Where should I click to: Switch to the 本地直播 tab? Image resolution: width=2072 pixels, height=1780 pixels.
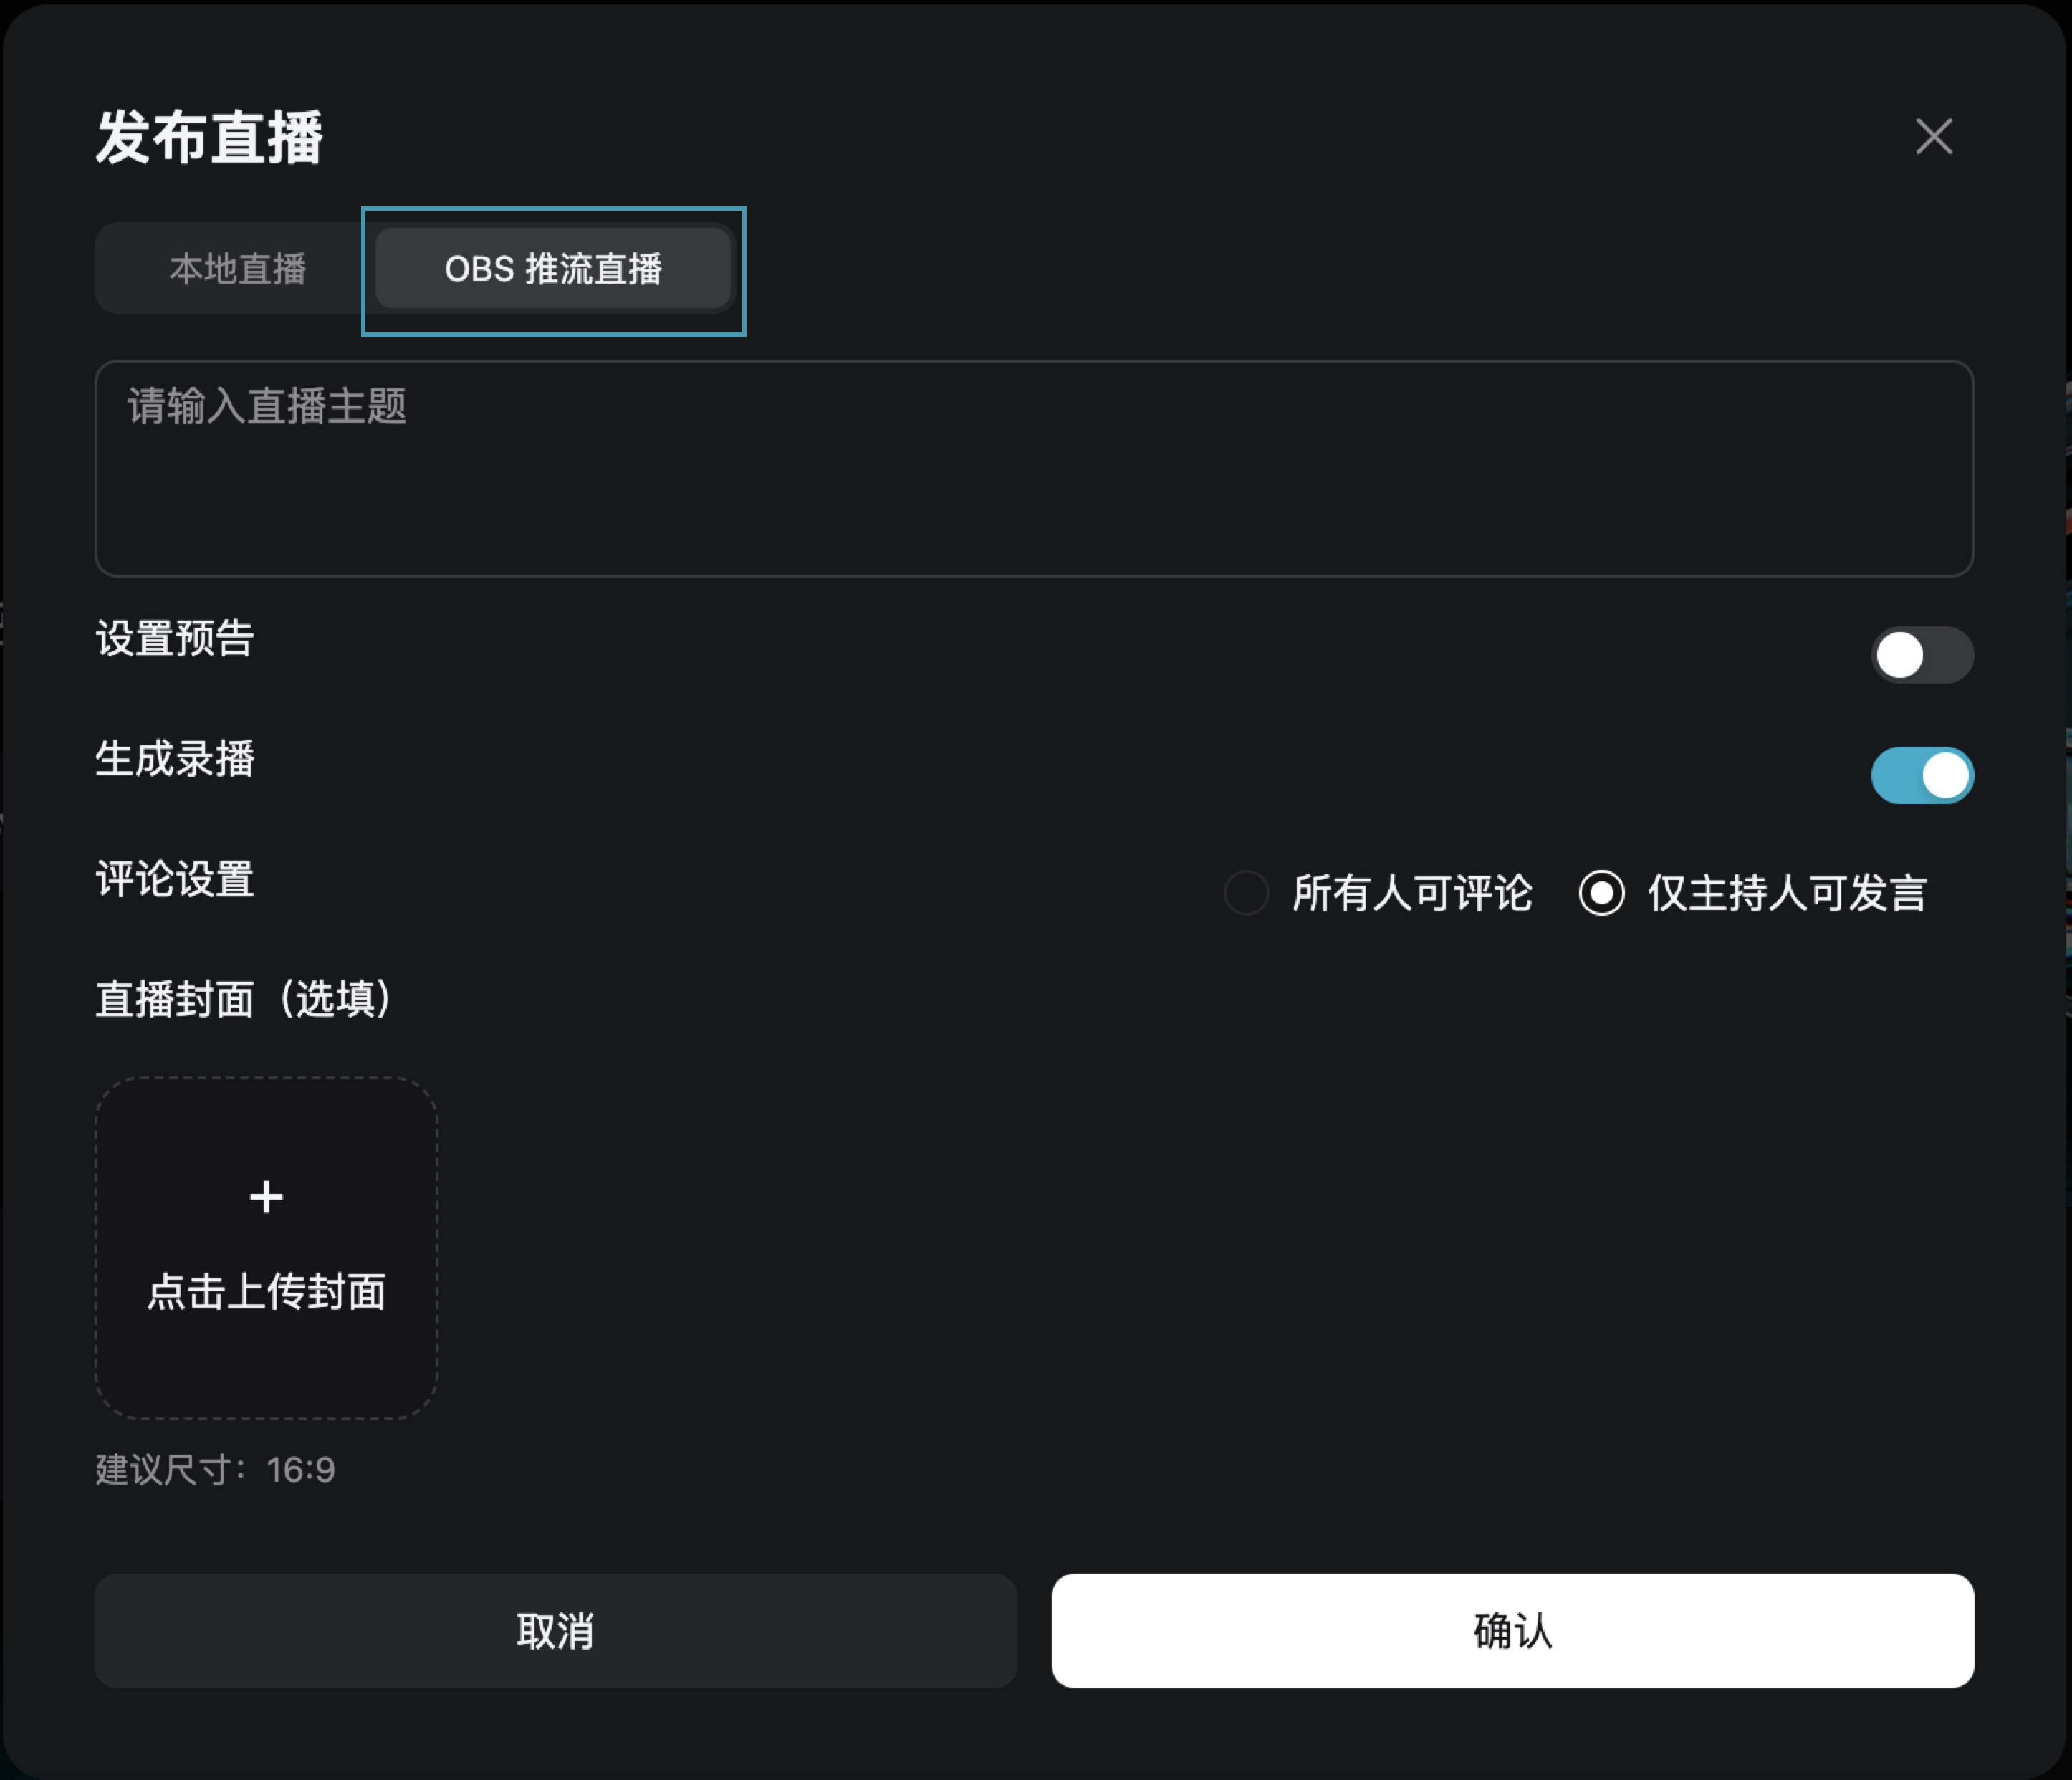237,269
